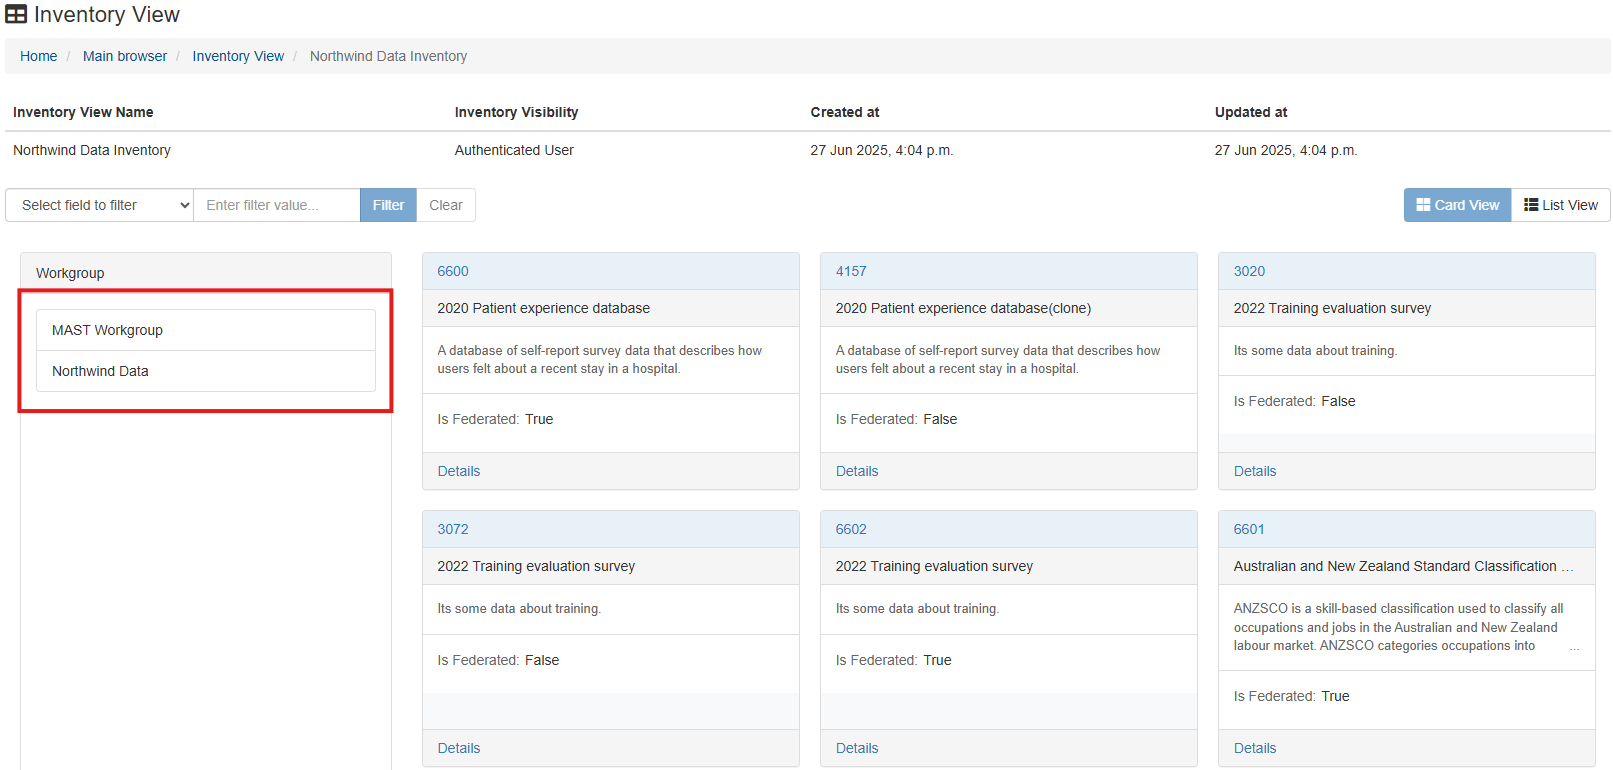Clear the current filter

[445, 205]
